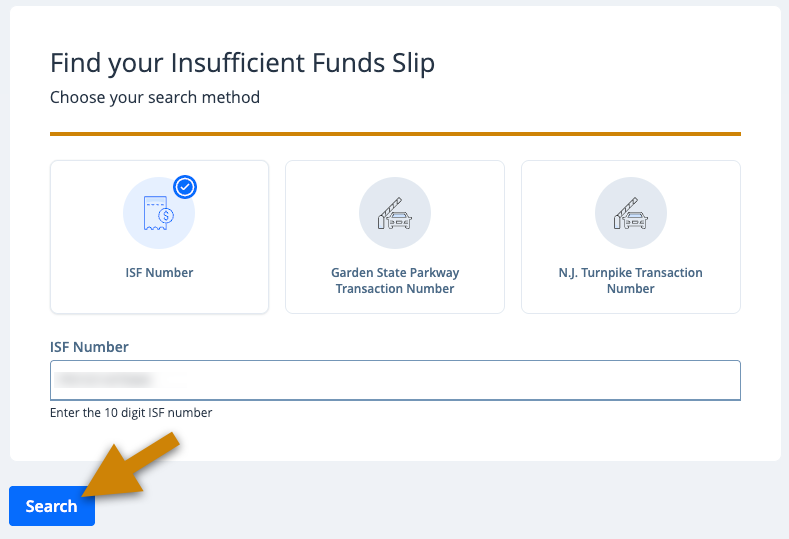Screen dimensions: 789x539
Task: Click the bold ISF Number field label
Action: coord(89,347)
